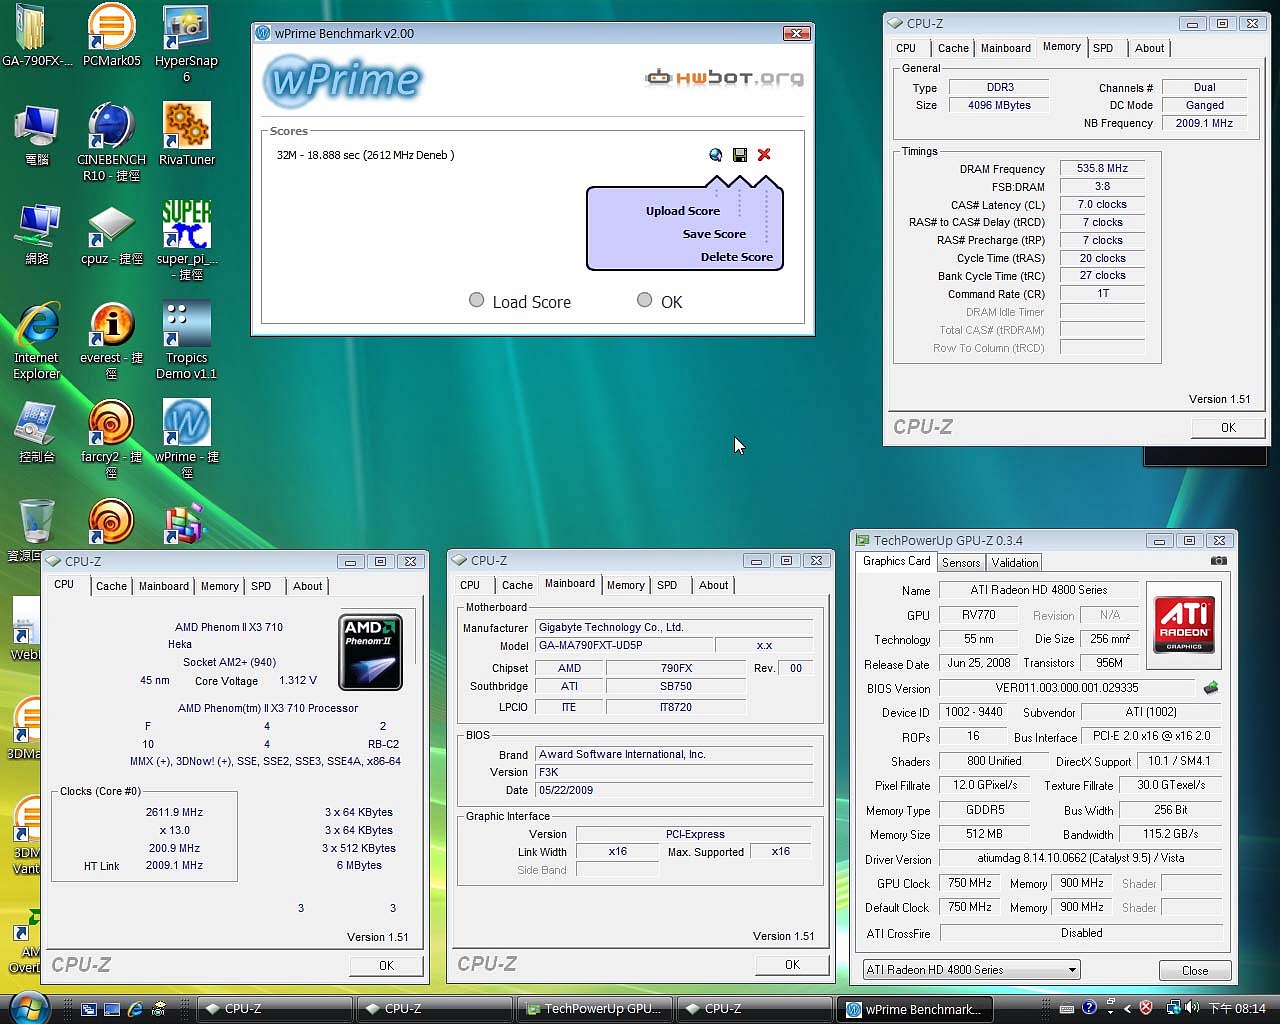Visit the hwbot.org logo link in wPrime
Screen dimensions: 1280x1024
[x=724, y=77]
